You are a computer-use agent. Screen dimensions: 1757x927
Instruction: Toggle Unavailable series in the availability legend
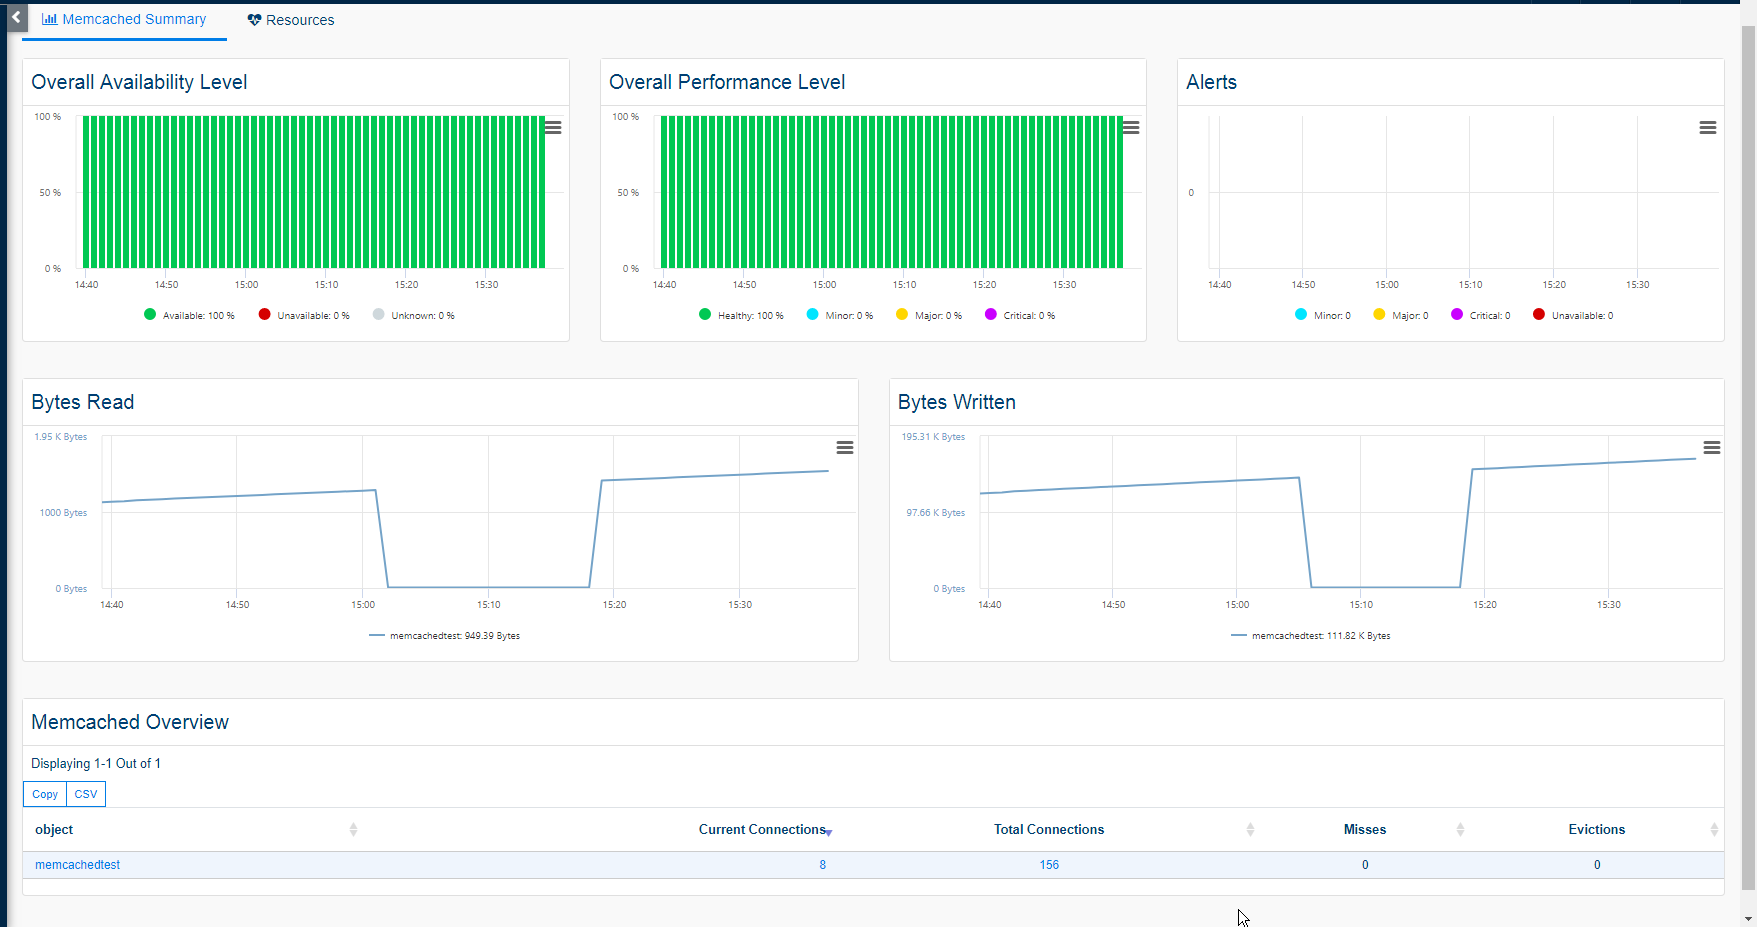coord(304,315)
